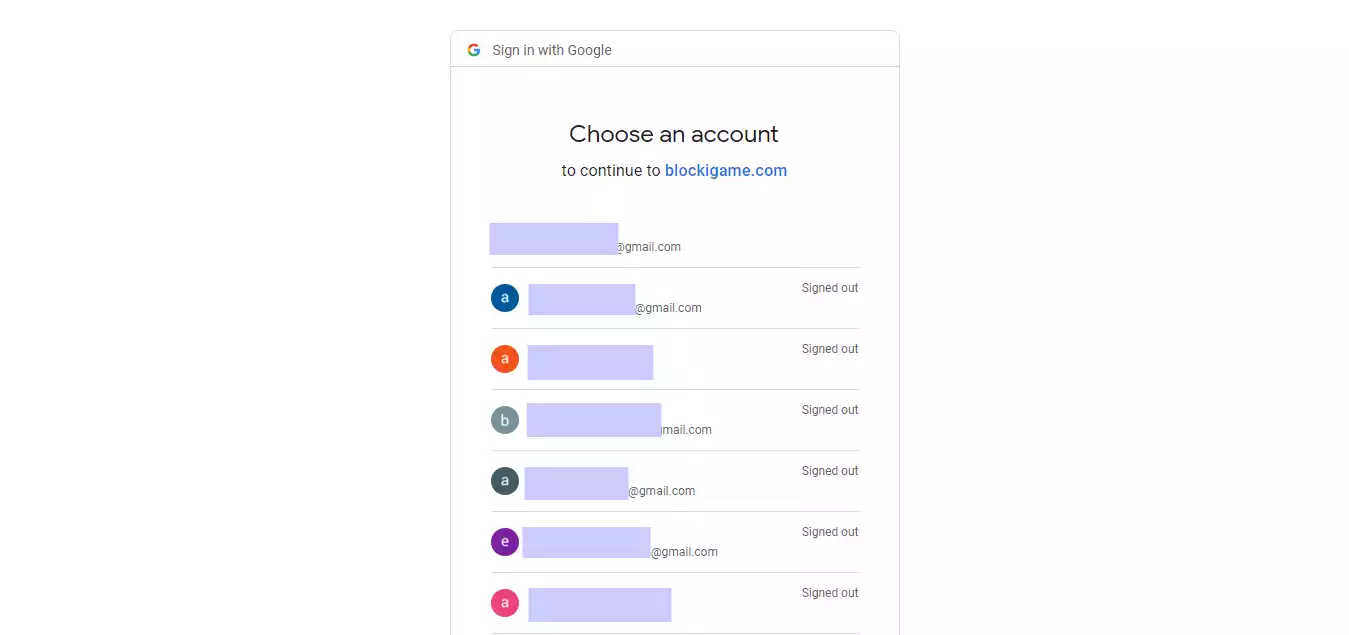Choose the orange "a" avatar account
This screenshot has width=1349, height=635.
[505, 359]
